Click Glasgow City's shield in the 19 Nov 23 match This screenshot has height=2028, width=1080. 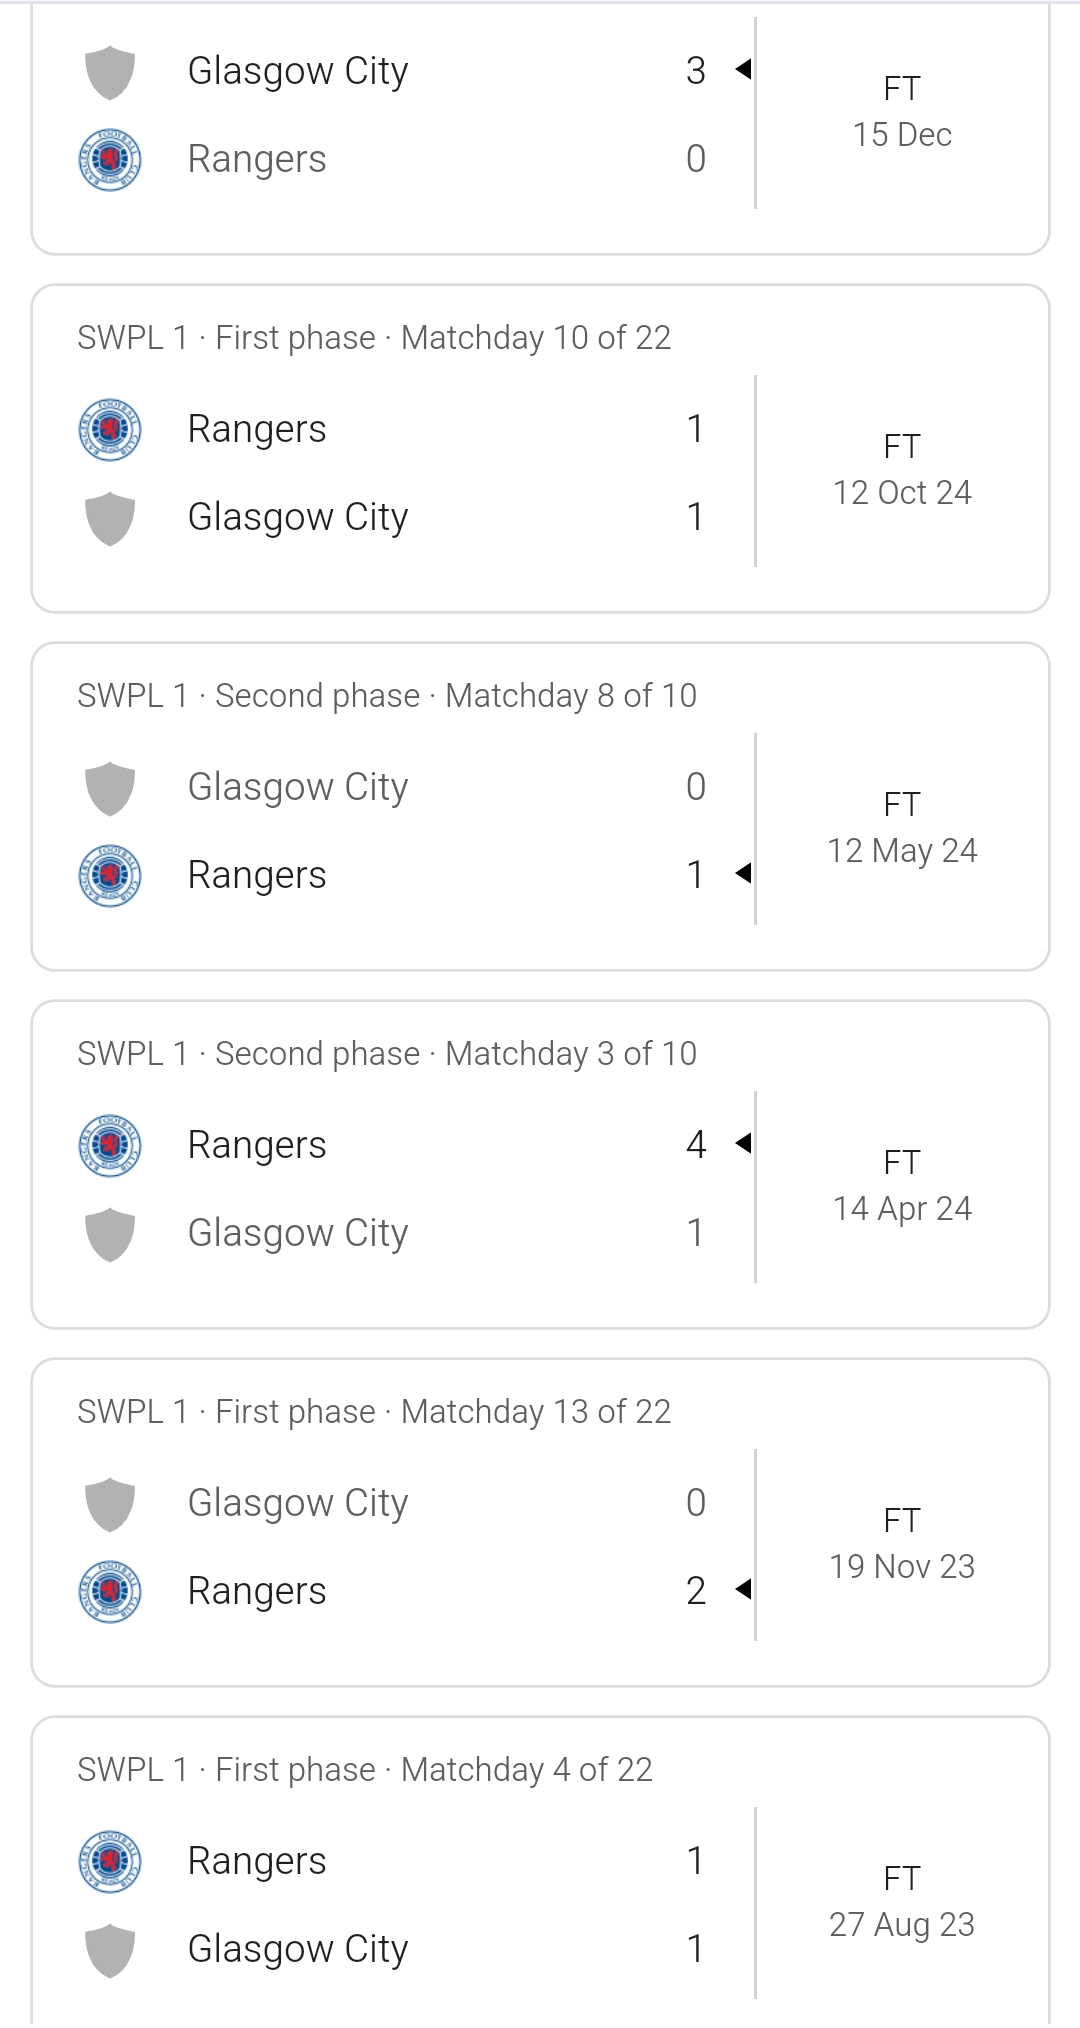[110, 1504]
